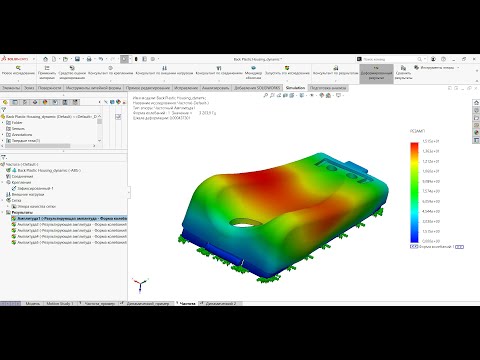
Task: Run study with Запустить это исследование
Action: click(287, 71)
